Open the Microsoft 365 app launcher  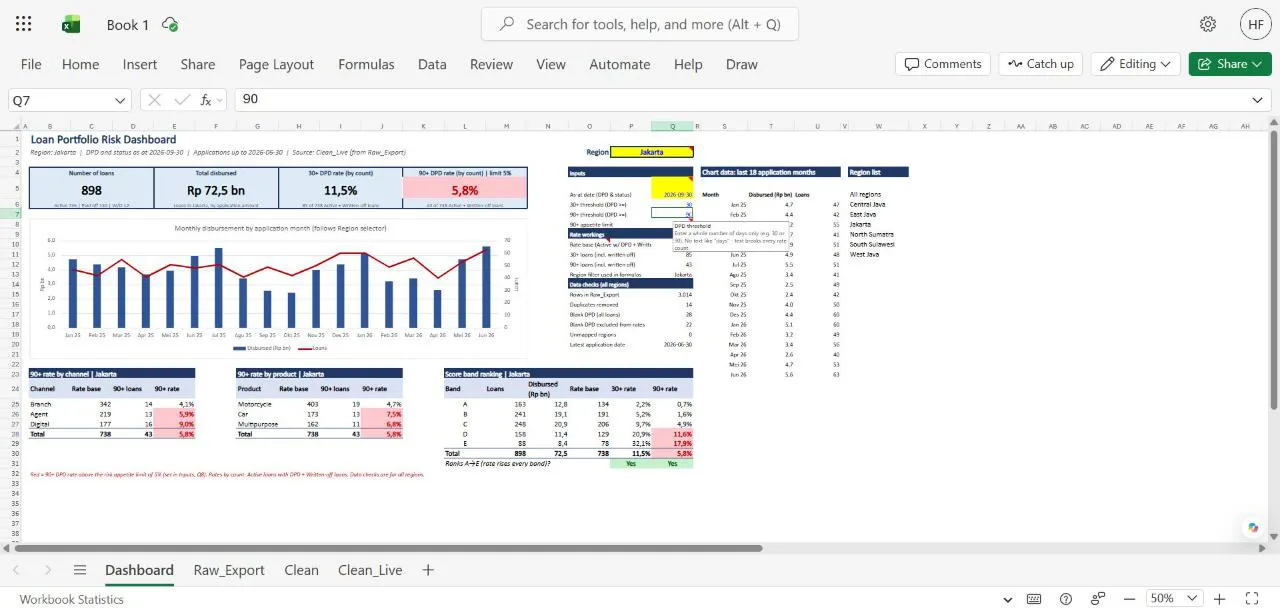(x=24, y=24)
